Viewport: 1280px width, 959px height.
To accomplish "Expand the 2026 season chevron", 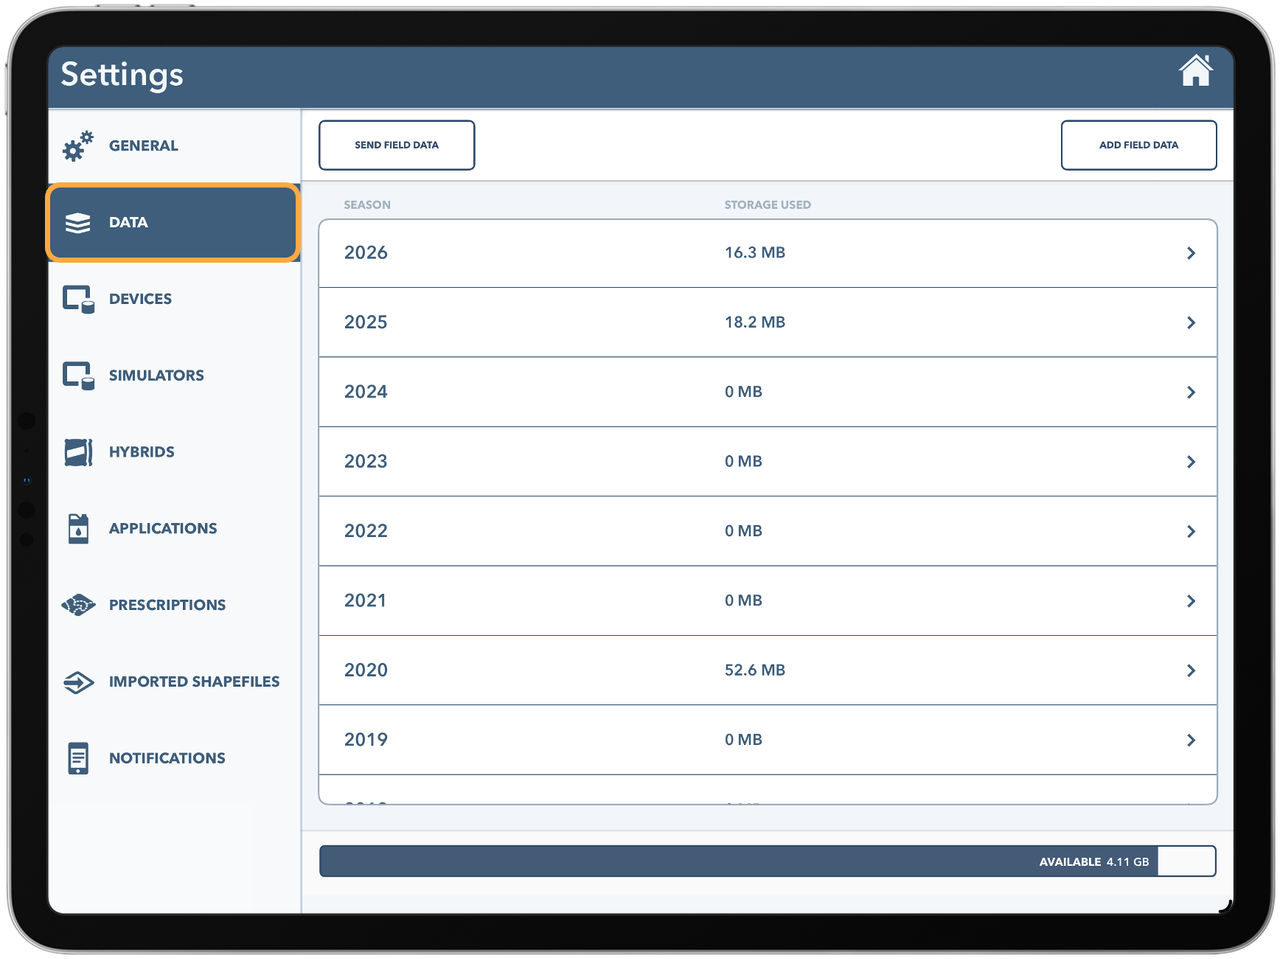I will [1191, 253].
